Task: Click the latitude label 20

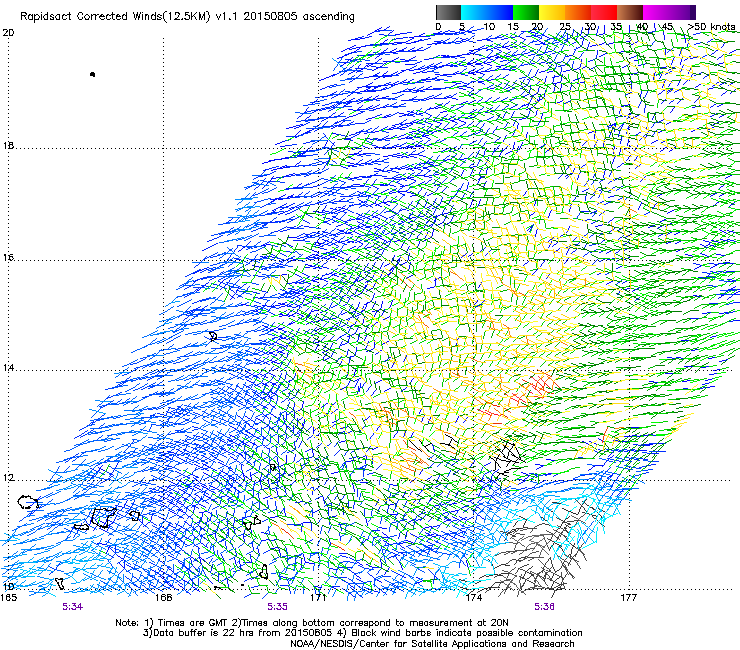Action: [x=8, y=33]
